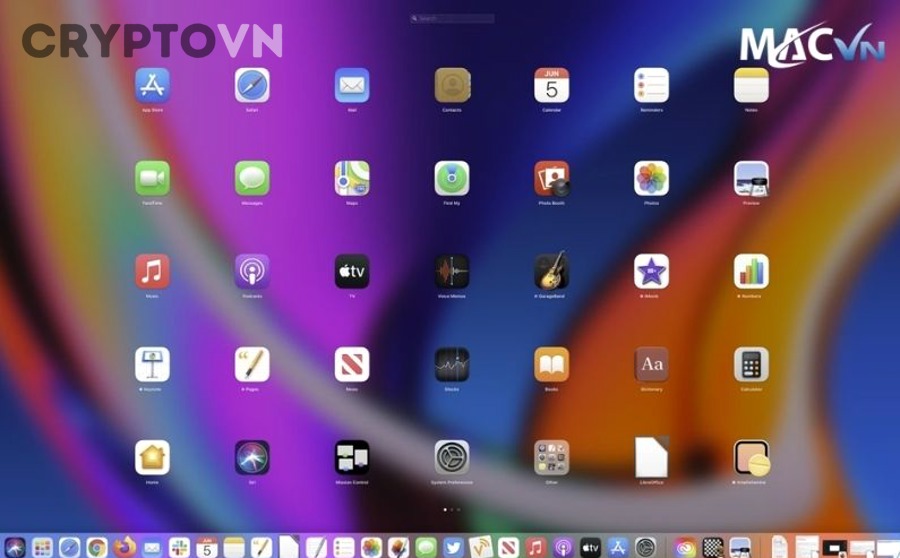Launch iMovie
Image resolution: width=900 pixels, height=558 pixels.
coord(651,271)
